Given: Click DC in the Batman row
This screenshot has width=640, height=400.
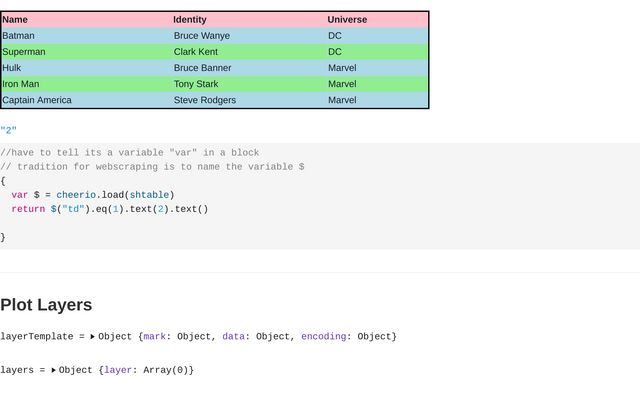Looking at the screenshot, I should coord(335,36).
